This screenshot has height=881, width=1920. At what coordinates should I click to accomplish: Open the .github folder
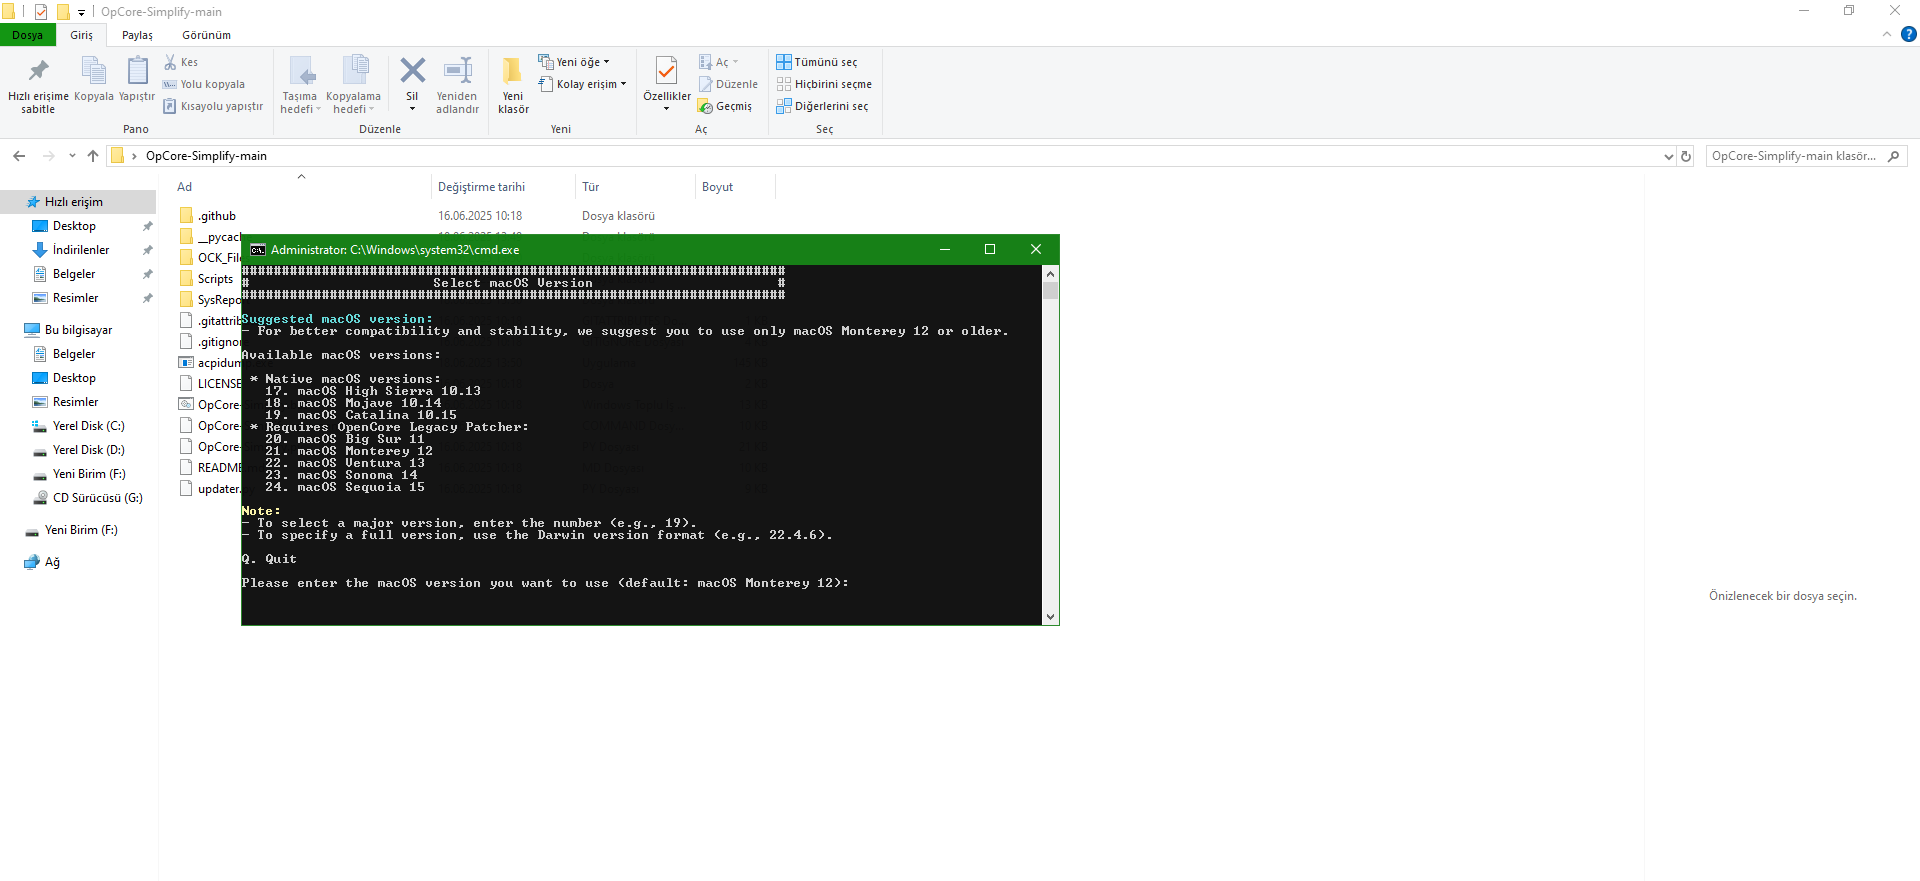tap(216, 216)
